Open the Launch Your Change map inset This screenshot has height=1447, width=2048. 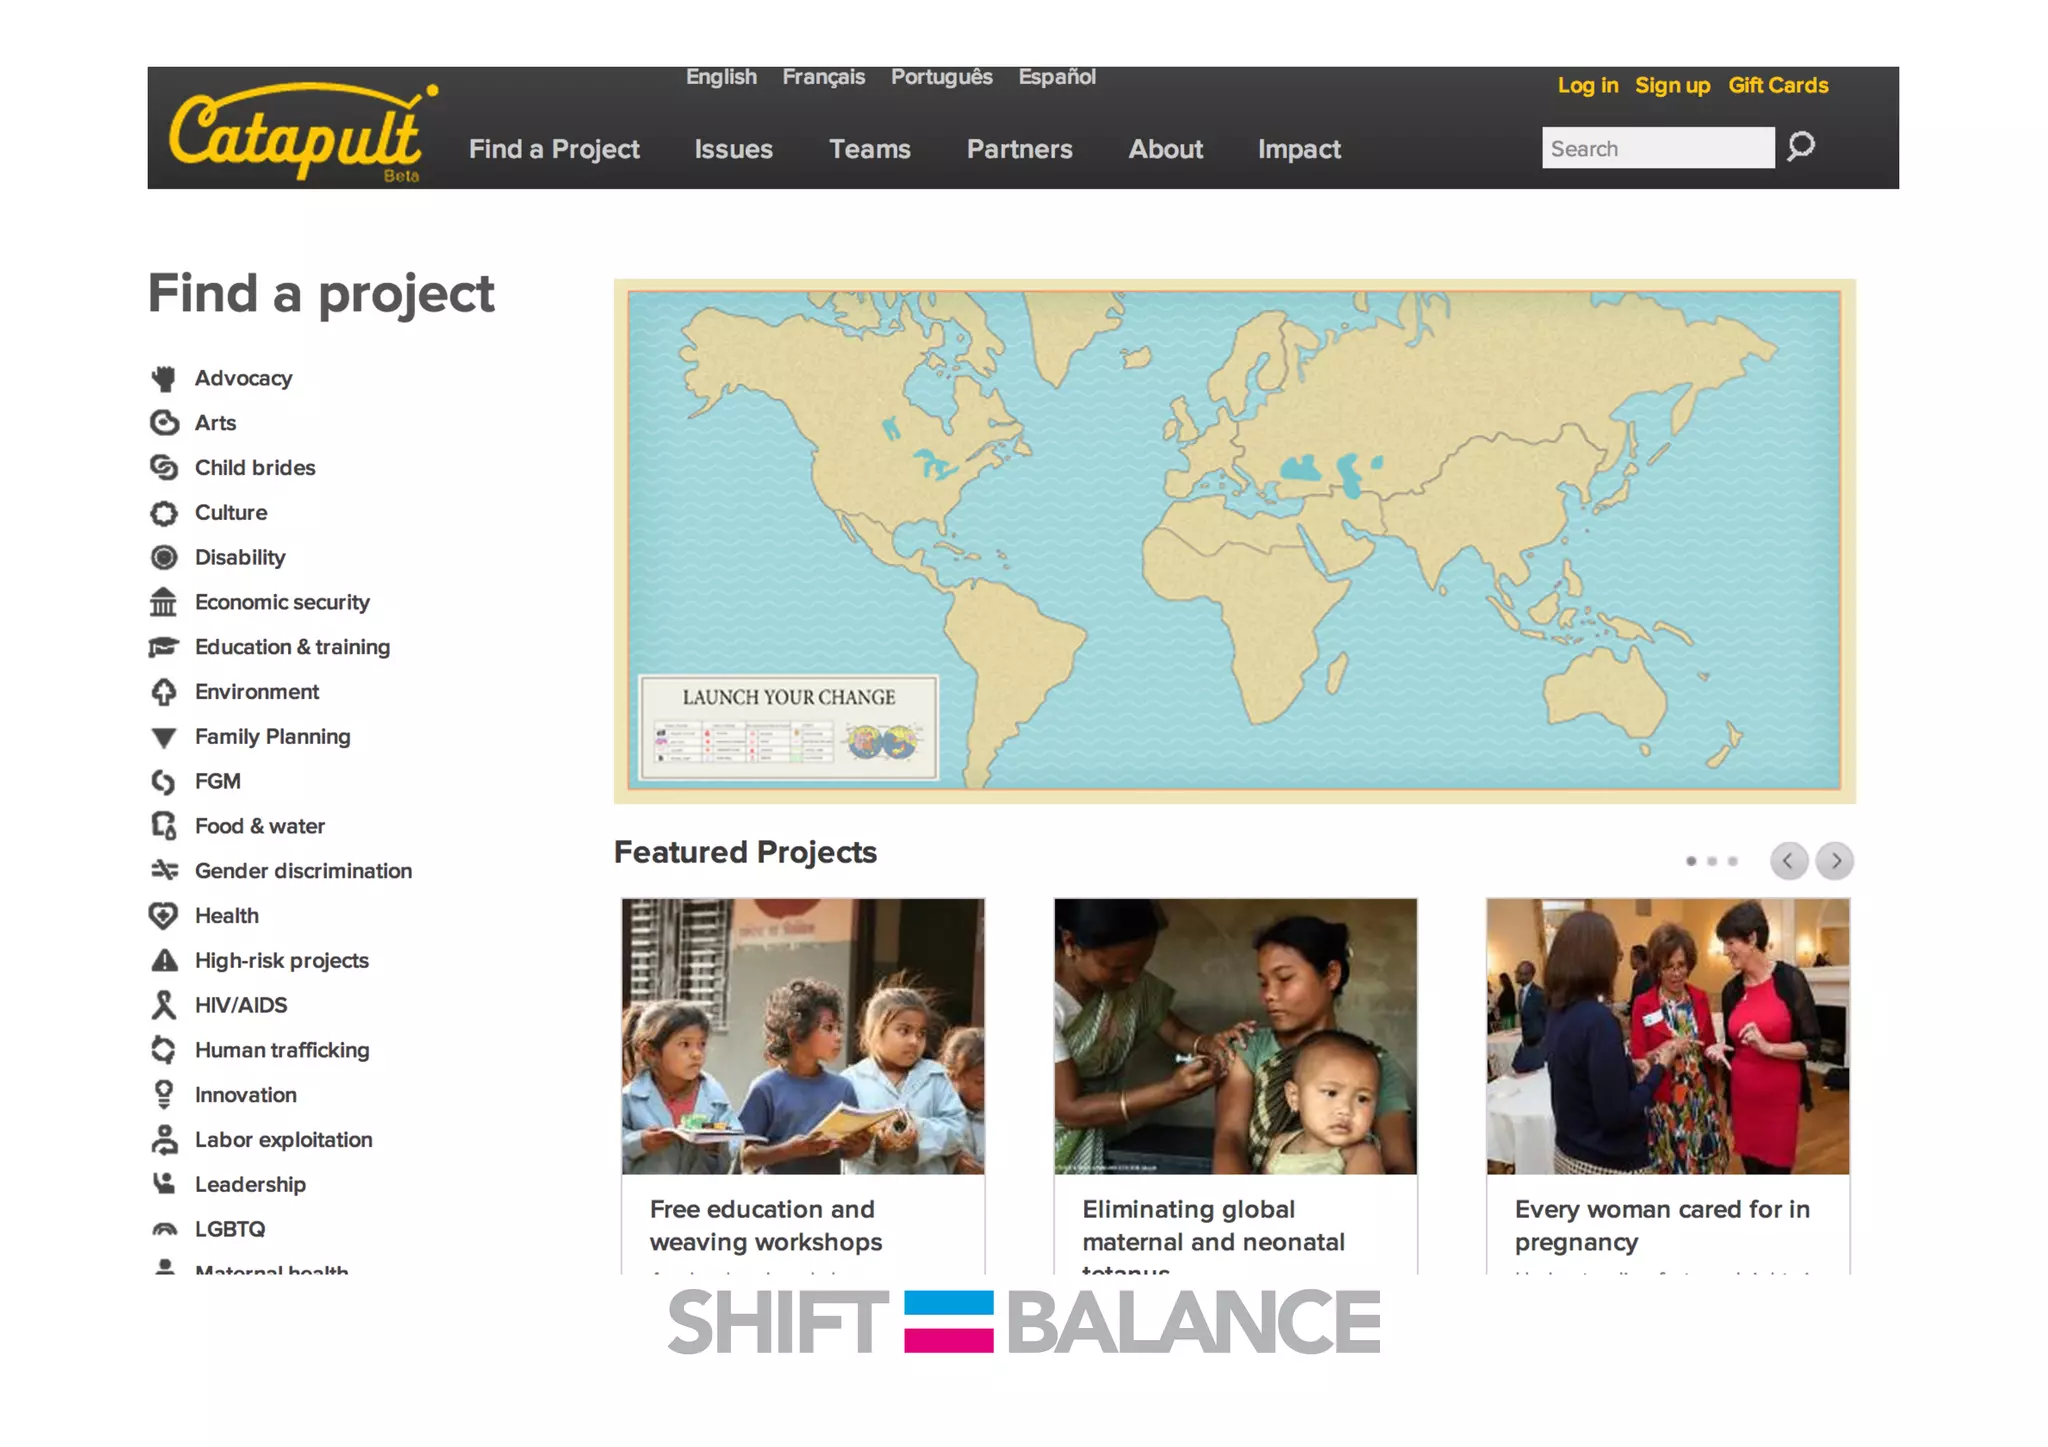(x=788, y=727)
